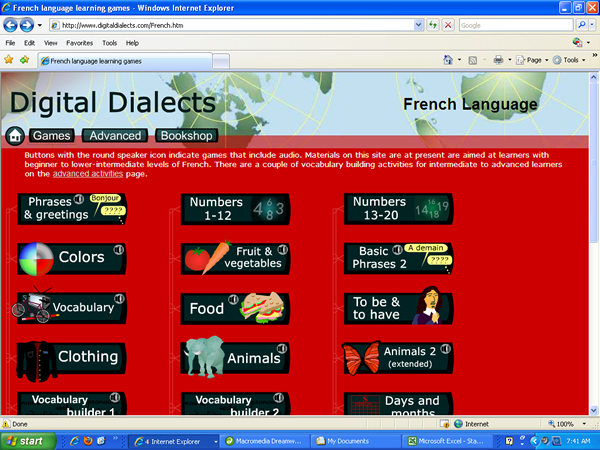Click the Firefox quick launch icon
This screenshot has width=600, height=450.
tap(88, 441)
